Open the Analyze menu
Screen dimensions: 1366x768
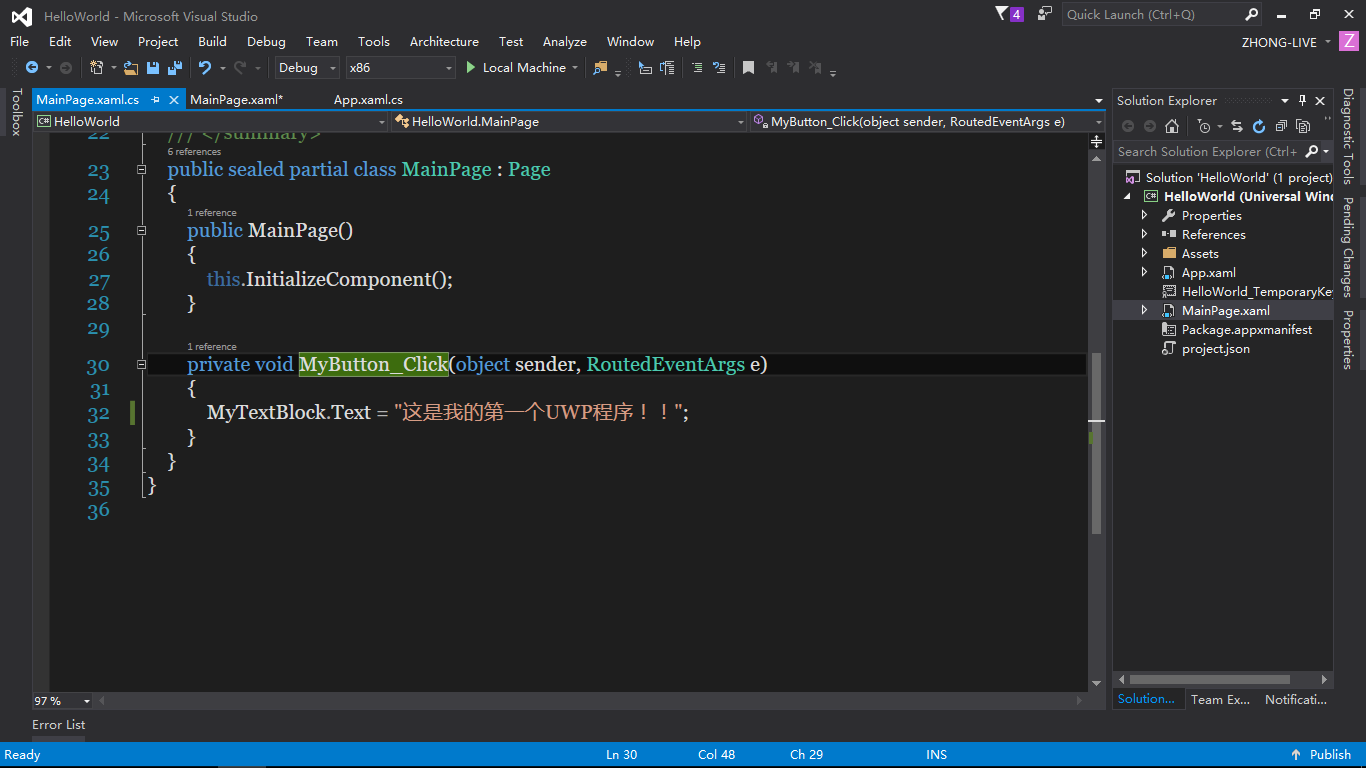pyautogui.click(x=565, y=42)
